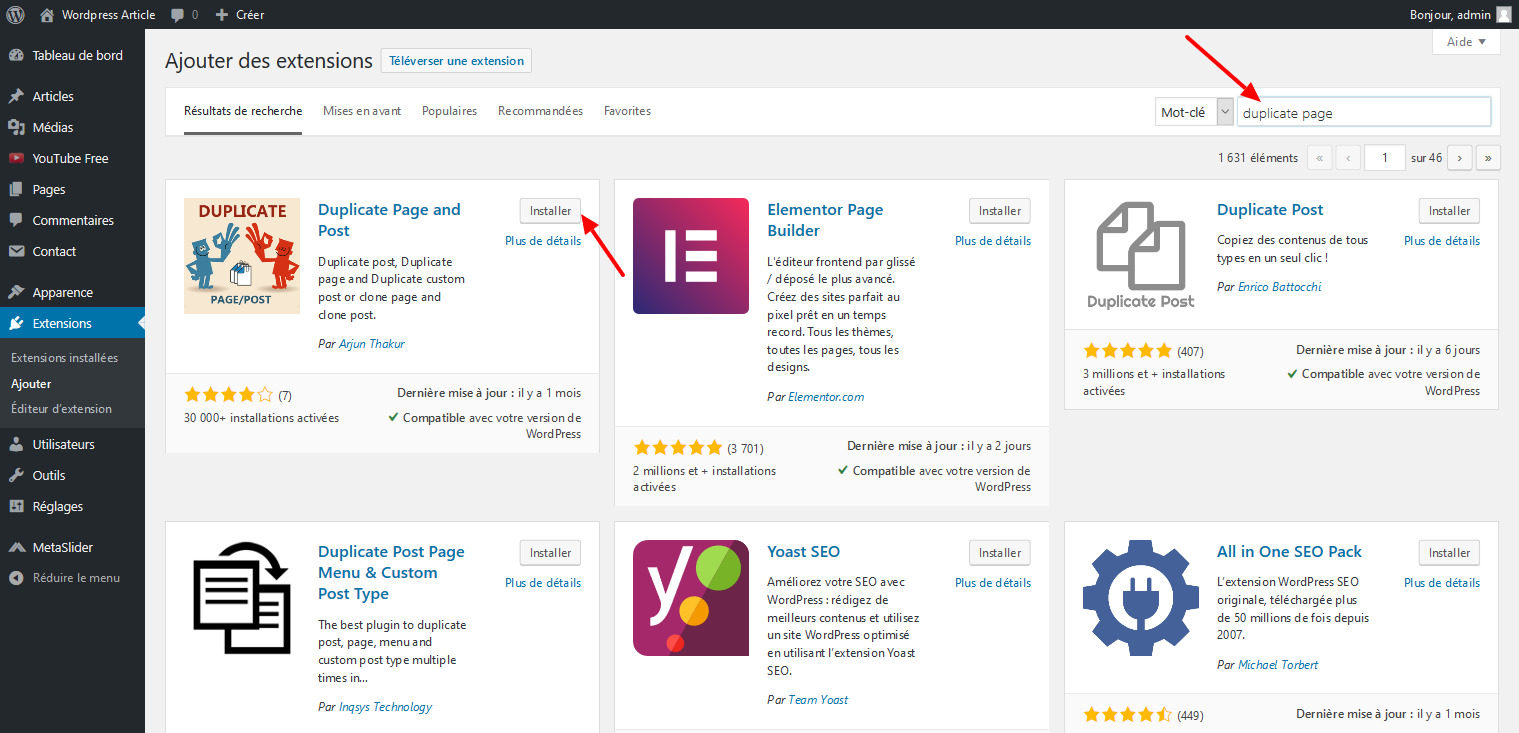The image size is (1519, 733).
Task: Click Yoast SEO logo thumbnail
Action: [691, 598]
